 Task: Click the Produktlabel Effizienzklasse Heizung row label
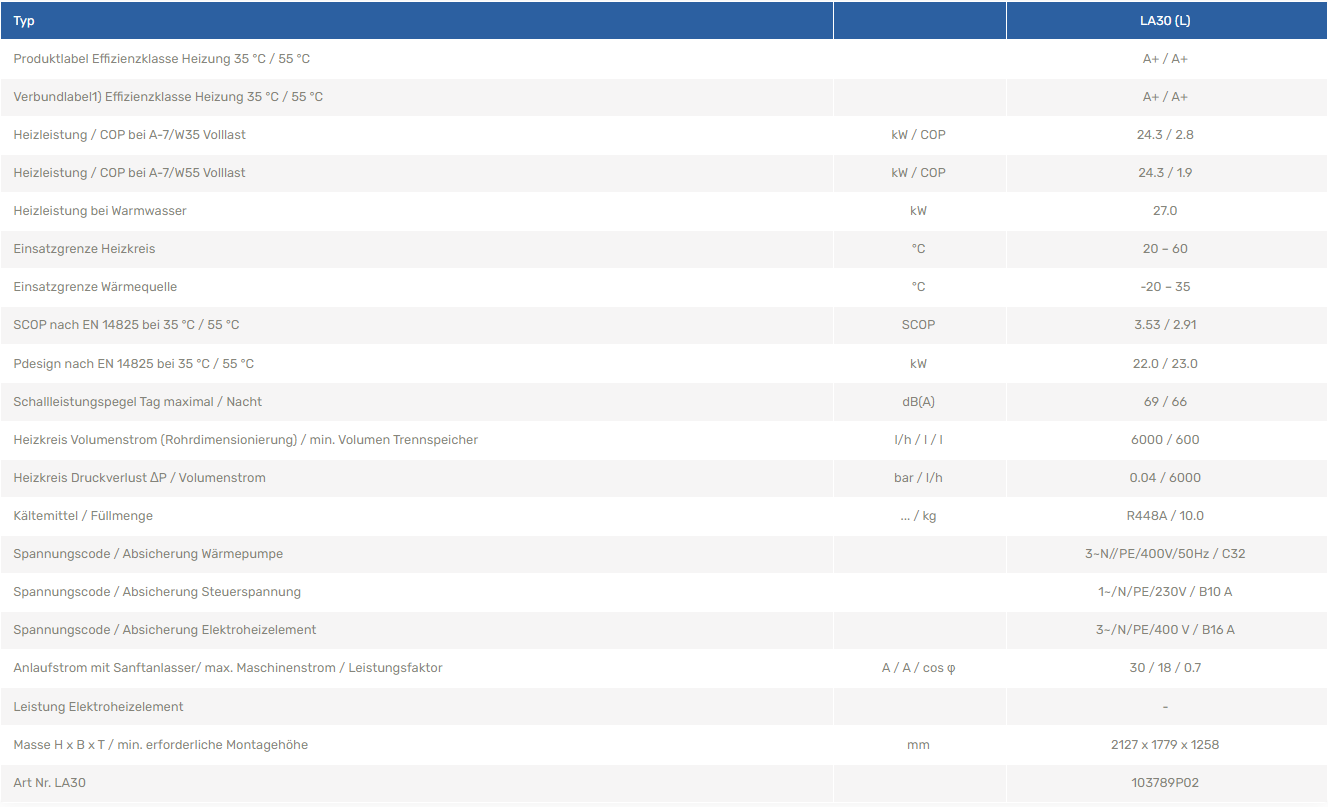pyautogui.click(x=162, y=59)
